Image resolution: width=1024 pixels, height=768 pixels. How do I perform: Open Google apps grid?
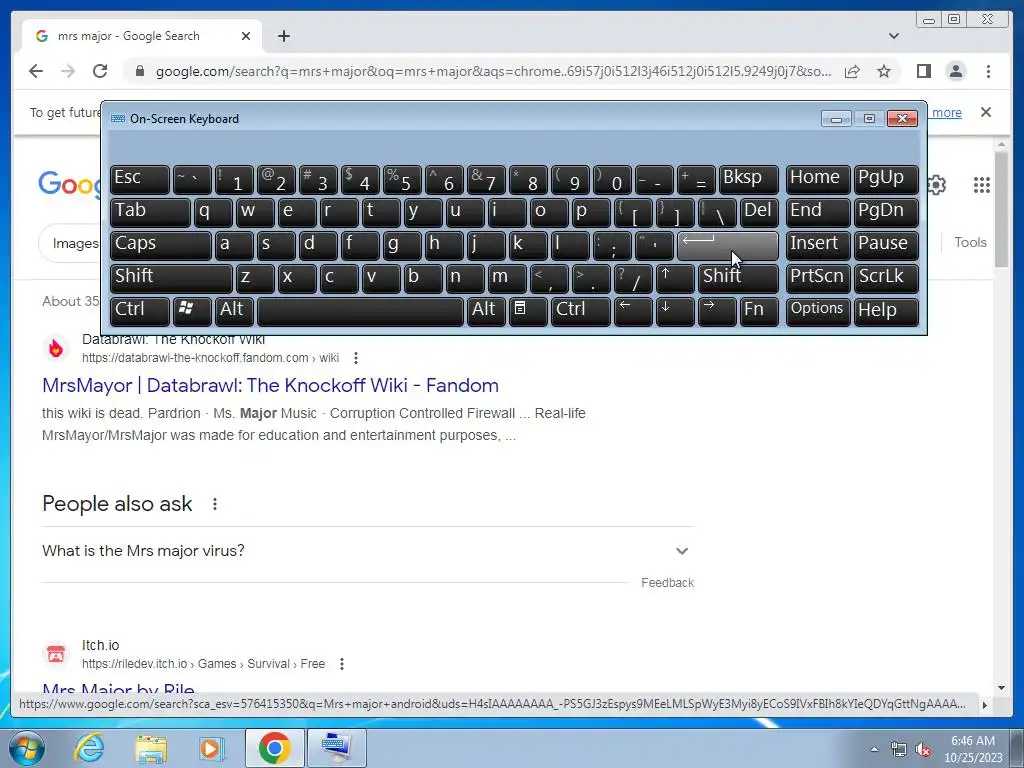click(x=982, y=185)
